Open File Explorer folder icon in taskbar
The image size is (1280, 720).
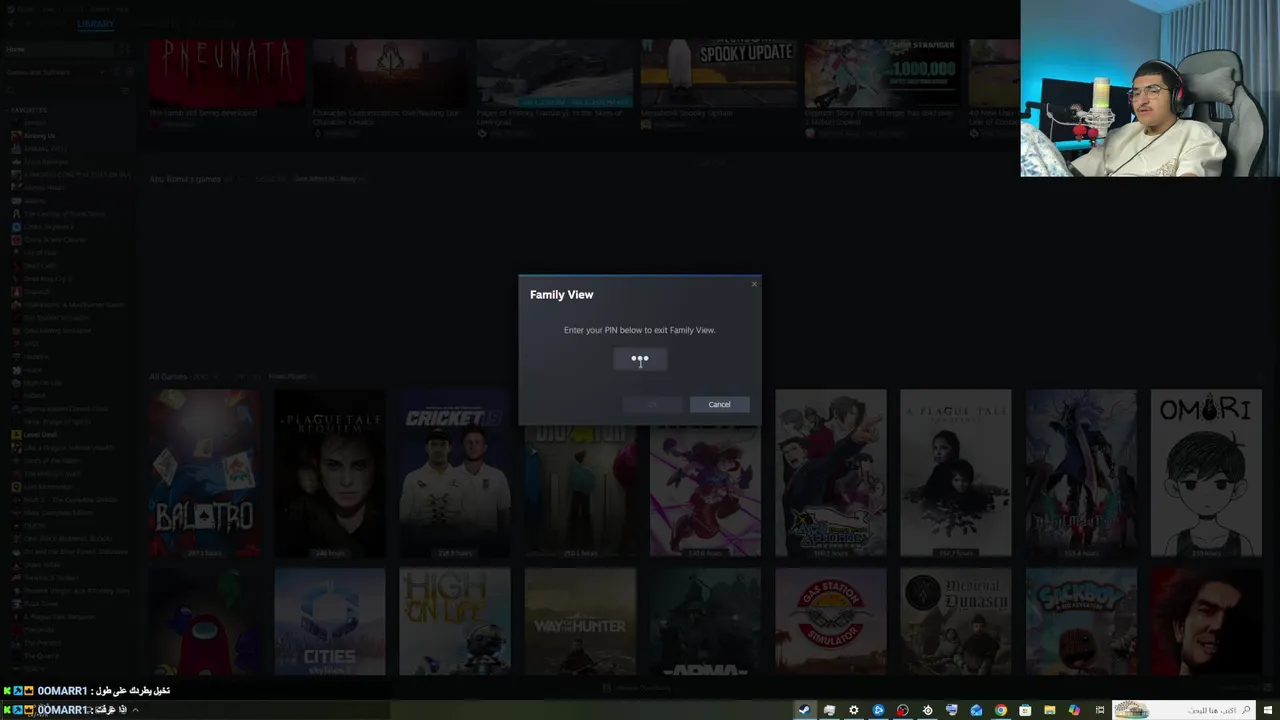1049,710
